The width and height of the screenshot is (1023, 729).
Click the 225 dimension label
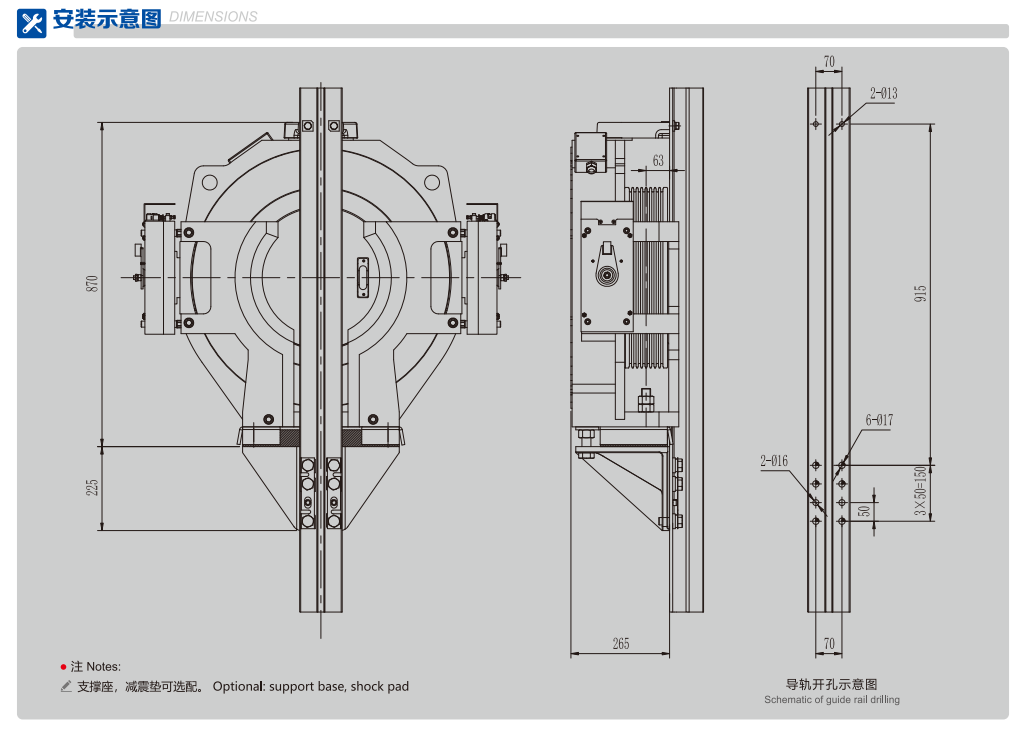tap(92, 487)
